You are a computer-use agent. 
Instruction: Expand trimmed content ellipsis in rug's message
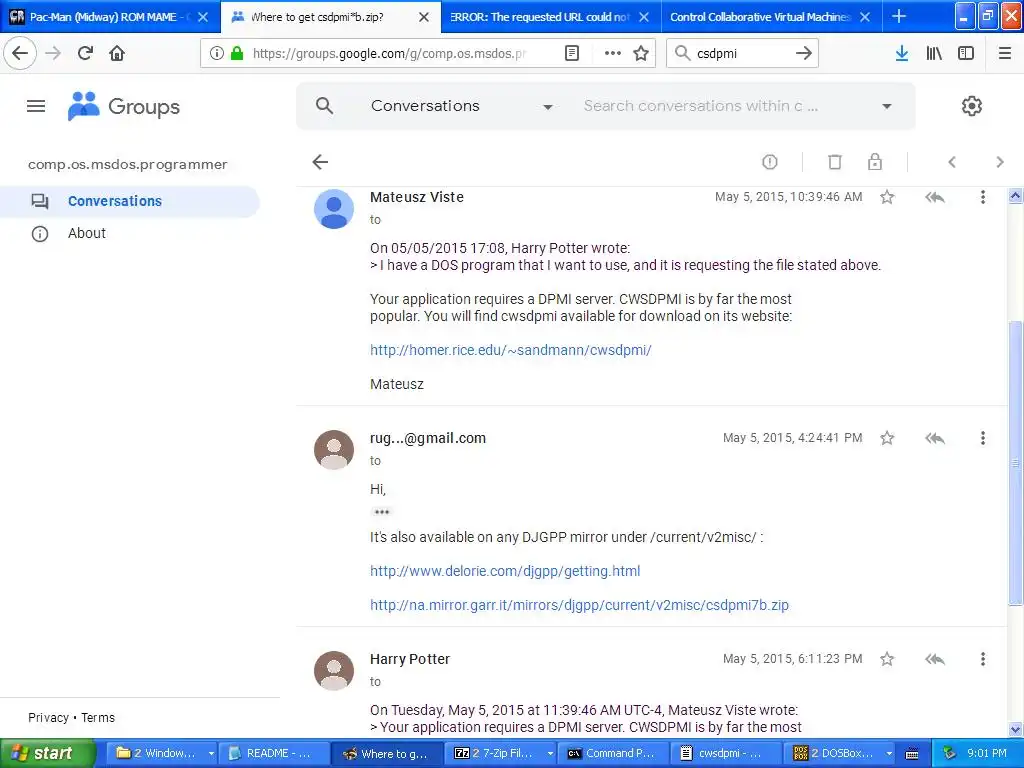(382, 512)
